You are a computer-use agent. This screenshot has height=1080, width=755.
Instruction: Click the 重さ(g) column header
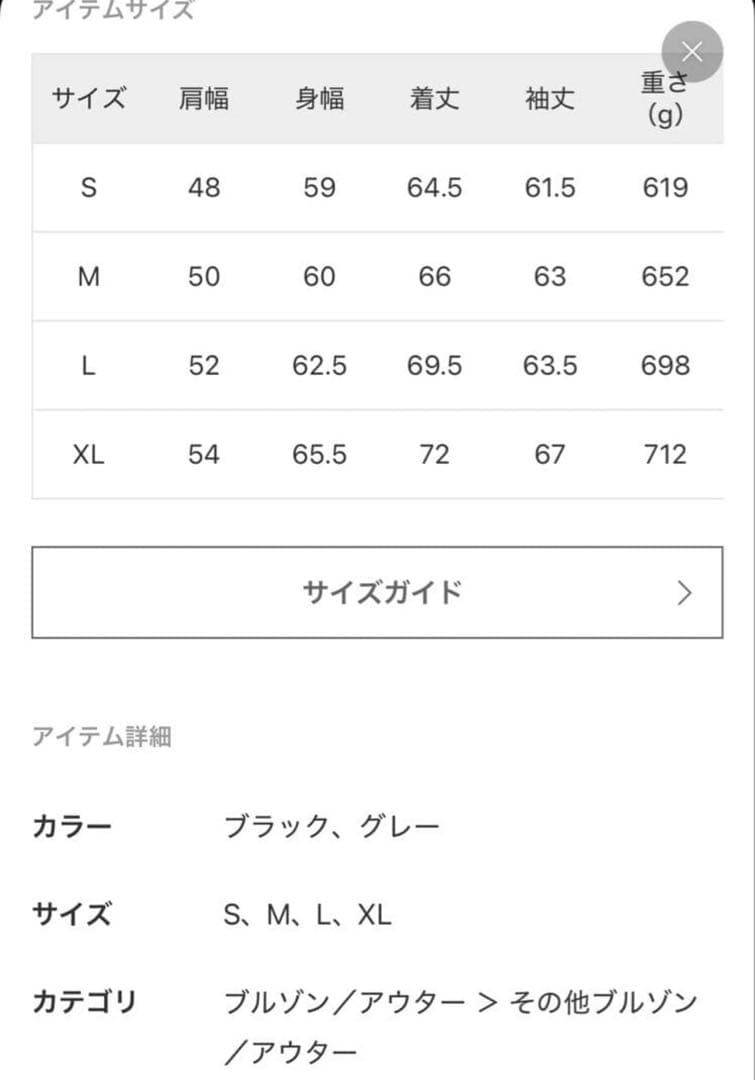point(663,98)
